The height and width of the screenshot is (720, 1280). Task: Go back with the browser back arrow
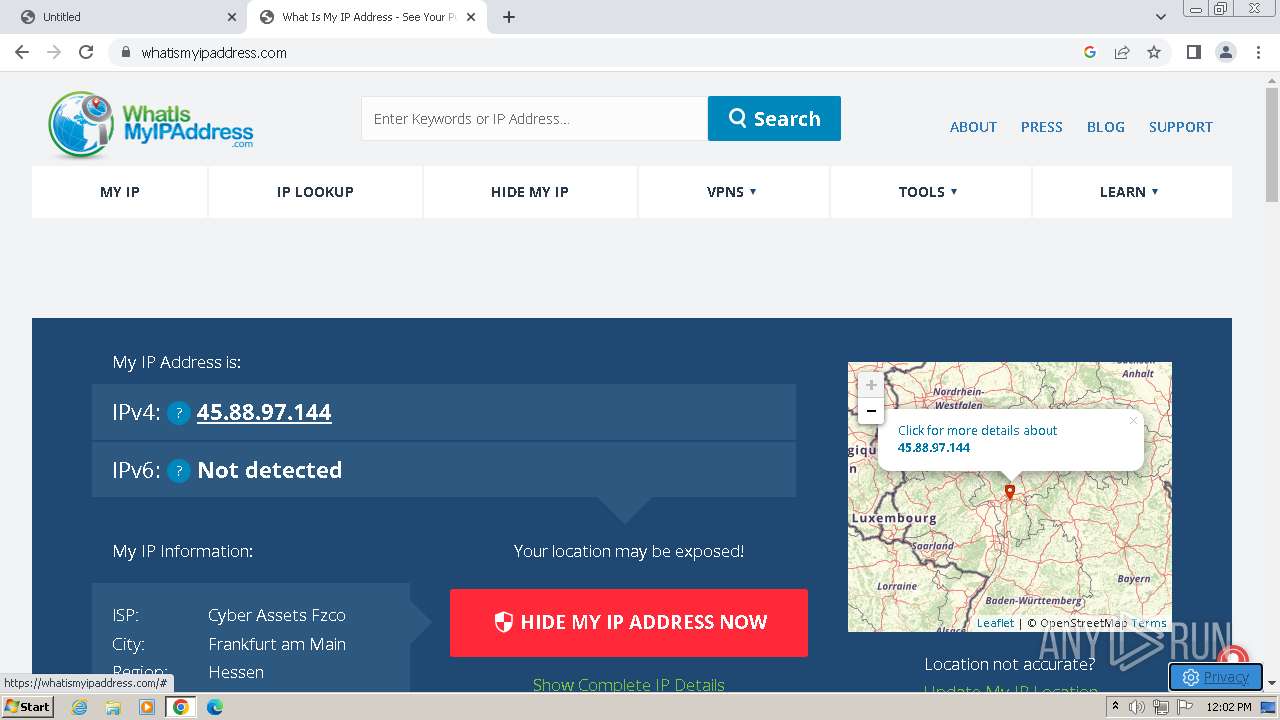[x=22, y=52]
